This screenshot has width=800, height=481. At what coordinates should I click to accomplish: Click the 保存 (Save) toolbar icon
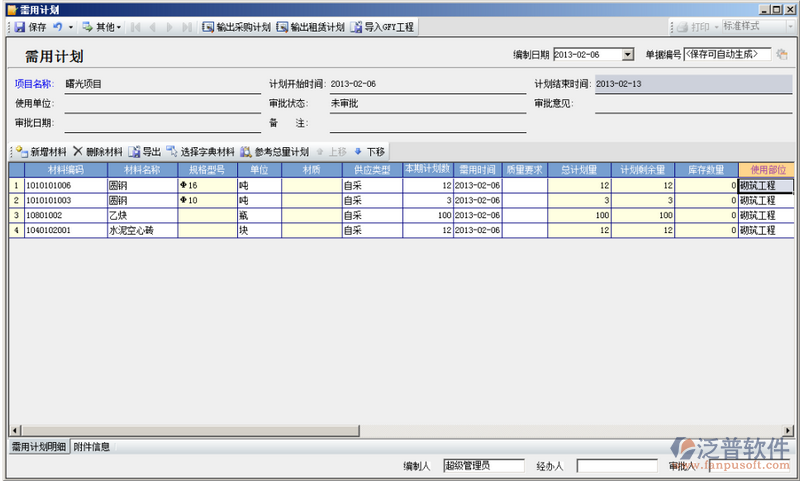19,27
